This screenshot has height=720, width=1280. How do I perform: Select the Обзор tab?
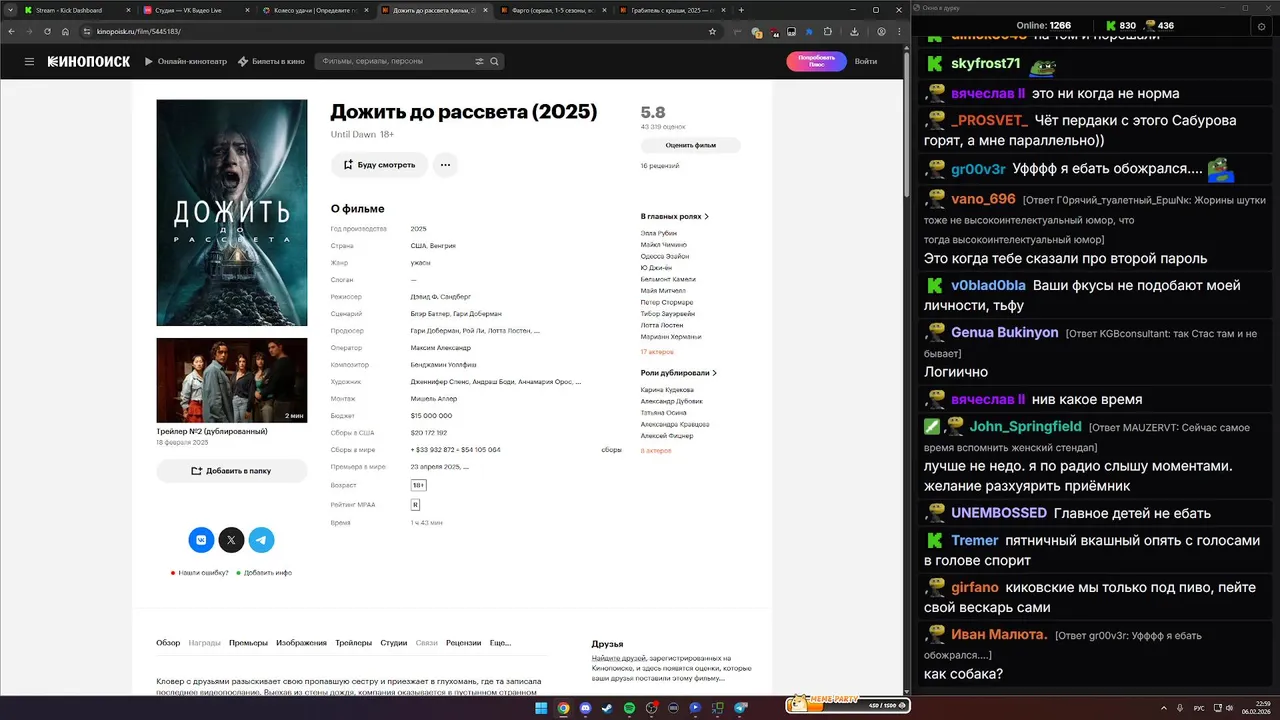[168, 643]
